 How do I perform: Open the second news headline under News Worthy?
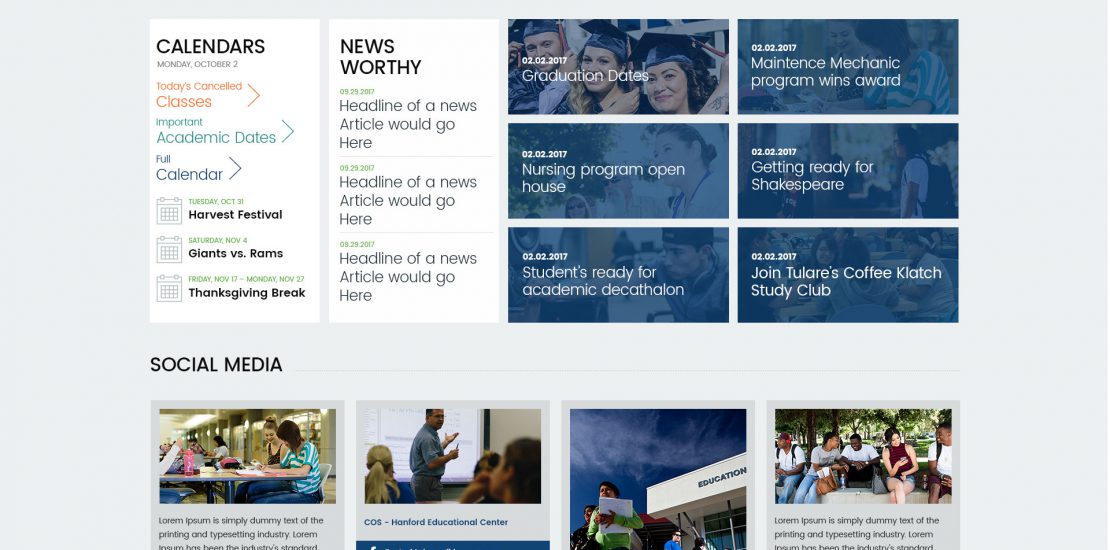tap(408, 200)
